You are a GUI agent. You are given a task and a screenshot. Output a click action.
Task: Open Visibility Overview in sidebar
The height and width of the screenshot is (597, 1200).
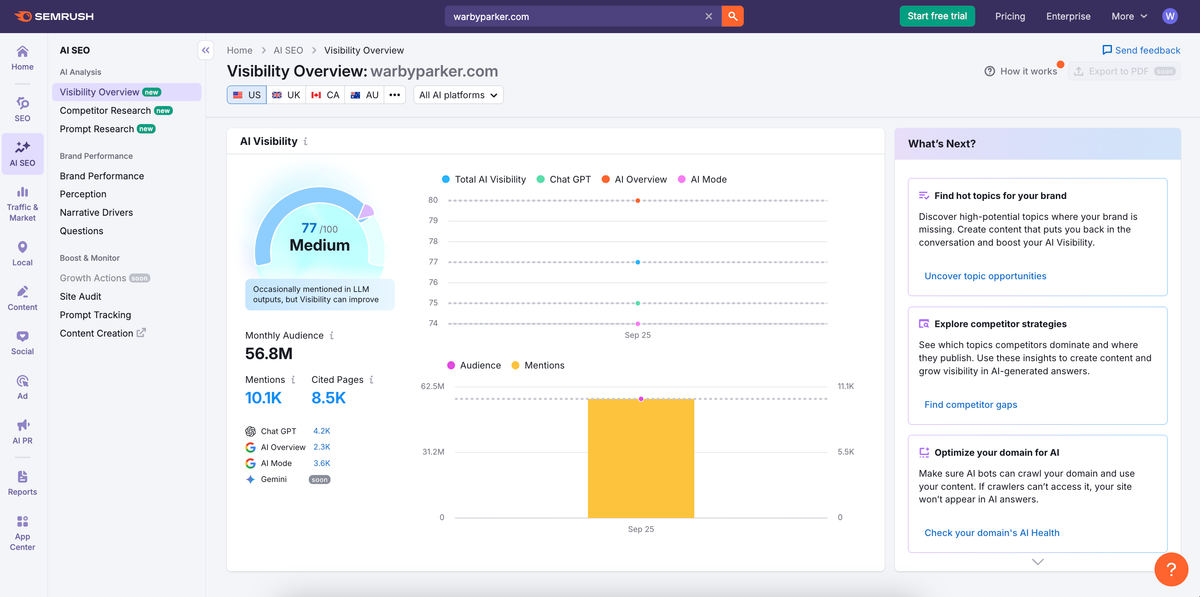(x=126, y=92)
